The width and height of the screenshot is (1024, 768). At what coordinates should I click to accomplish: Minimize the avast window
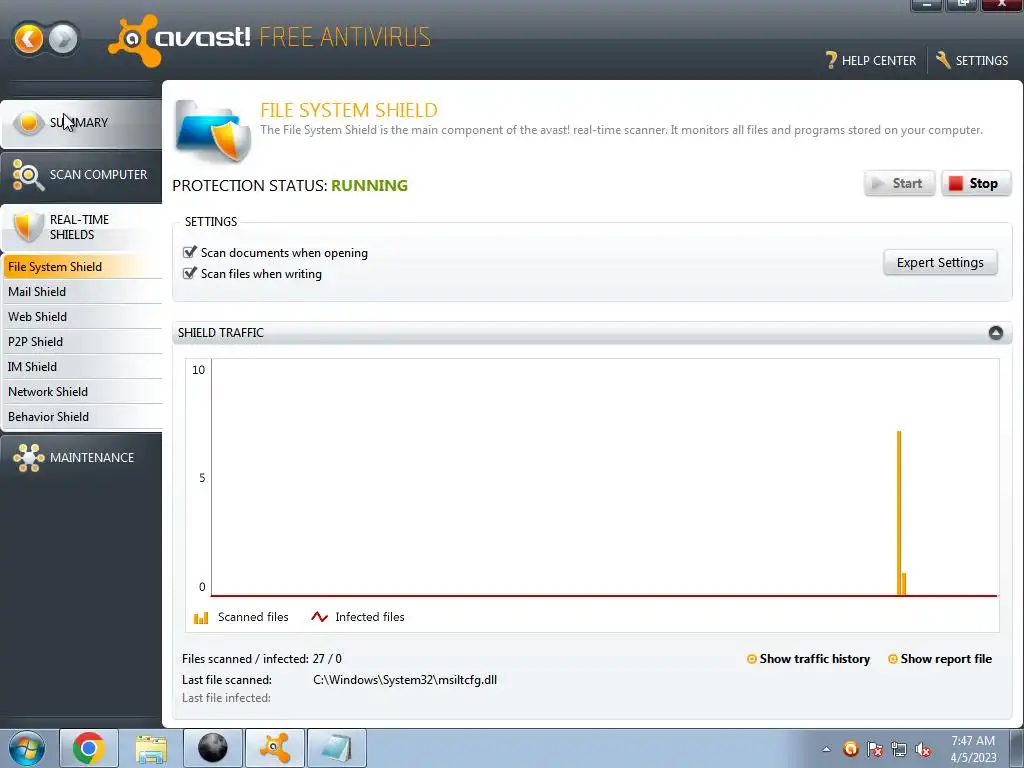pyautogui.click(x=926, y=5)
